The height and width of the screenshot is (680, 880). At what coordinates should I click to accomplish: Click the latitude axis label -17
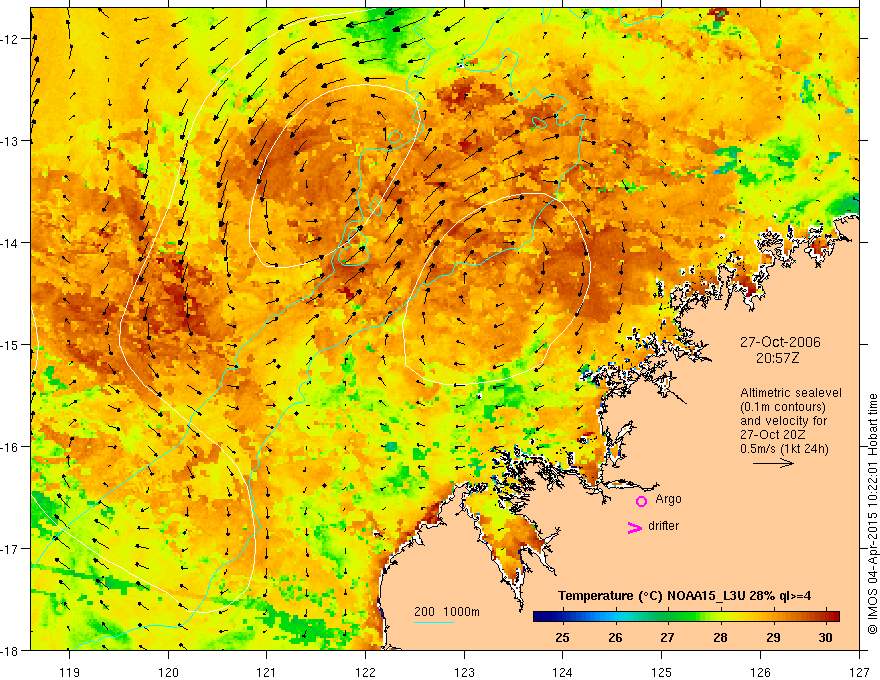click(10, 548)
